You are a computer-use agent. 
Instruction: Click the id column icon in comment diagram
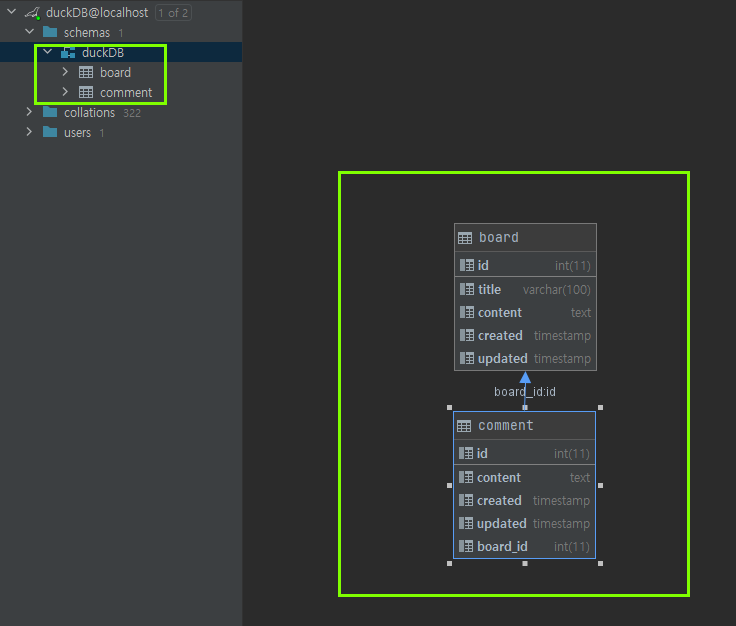pos(466,453)
